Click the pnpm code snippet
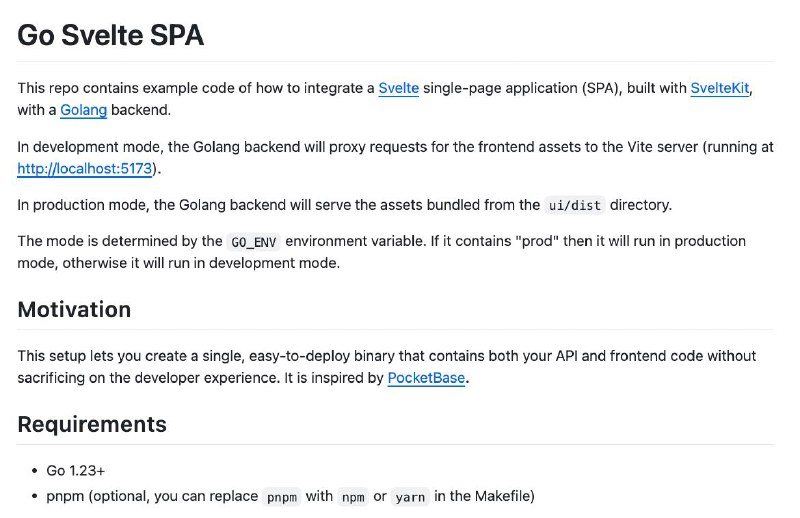800x518 pixels. click(x=282, y=497)
